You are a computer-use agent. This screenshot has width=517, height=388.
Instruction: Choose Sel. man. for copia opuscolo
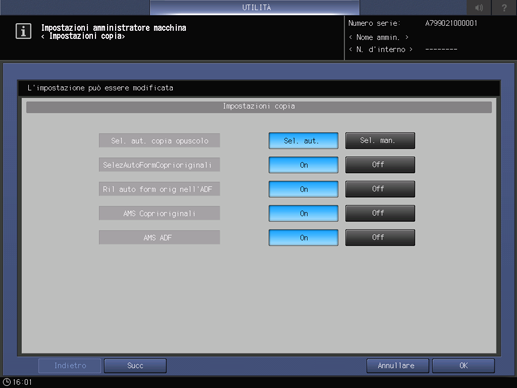(380, 140)
